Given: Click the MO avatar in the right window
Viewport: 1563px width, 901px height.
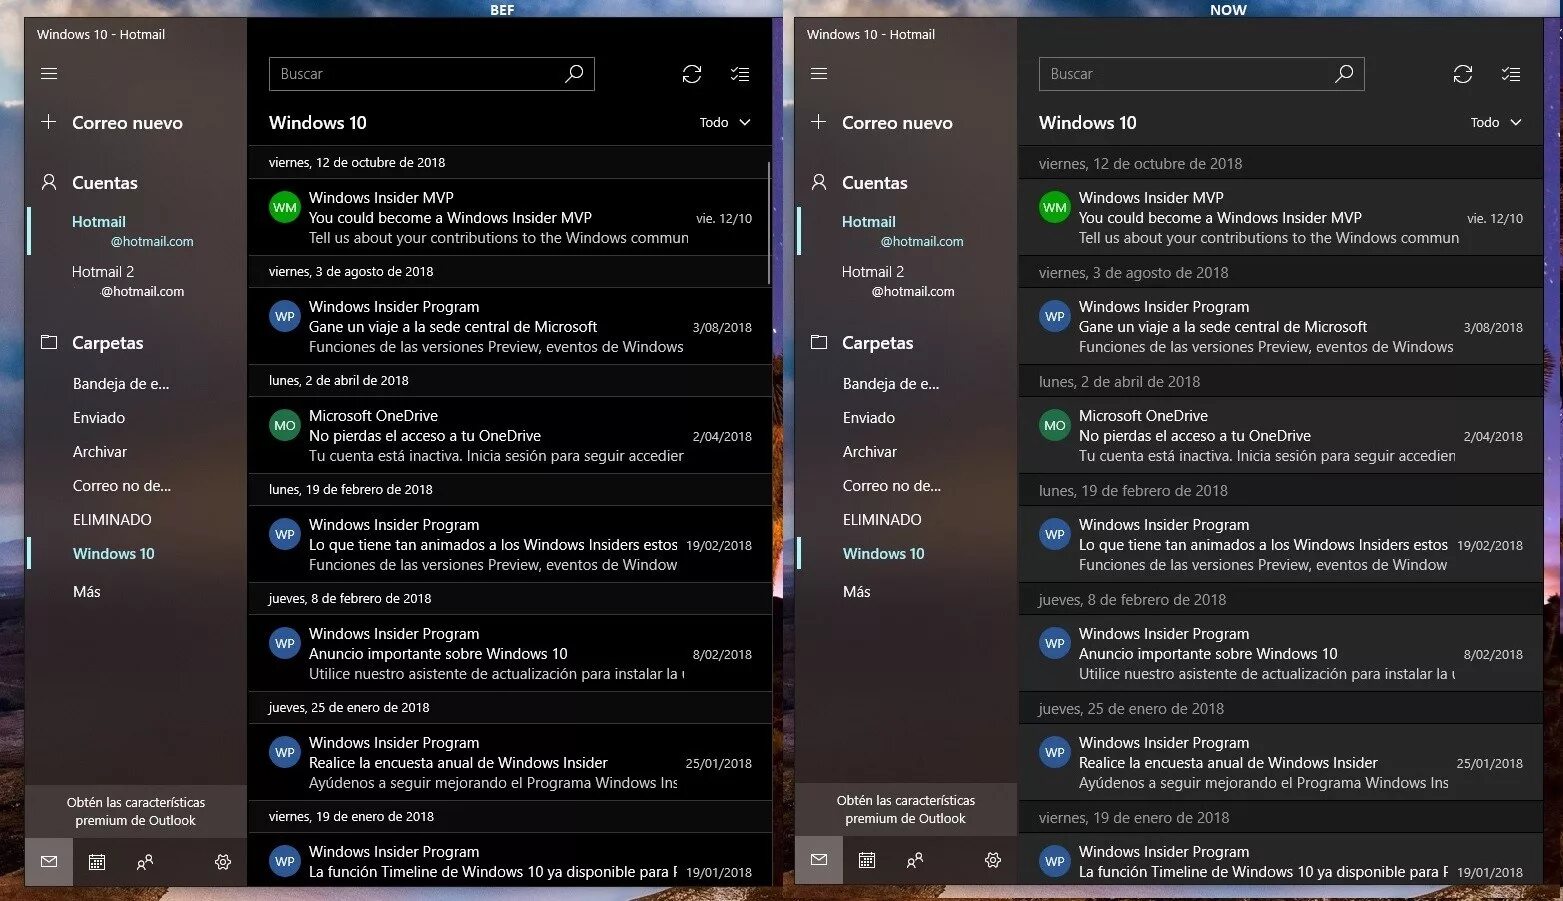Looking at the screenshot, I should 1055,425.
